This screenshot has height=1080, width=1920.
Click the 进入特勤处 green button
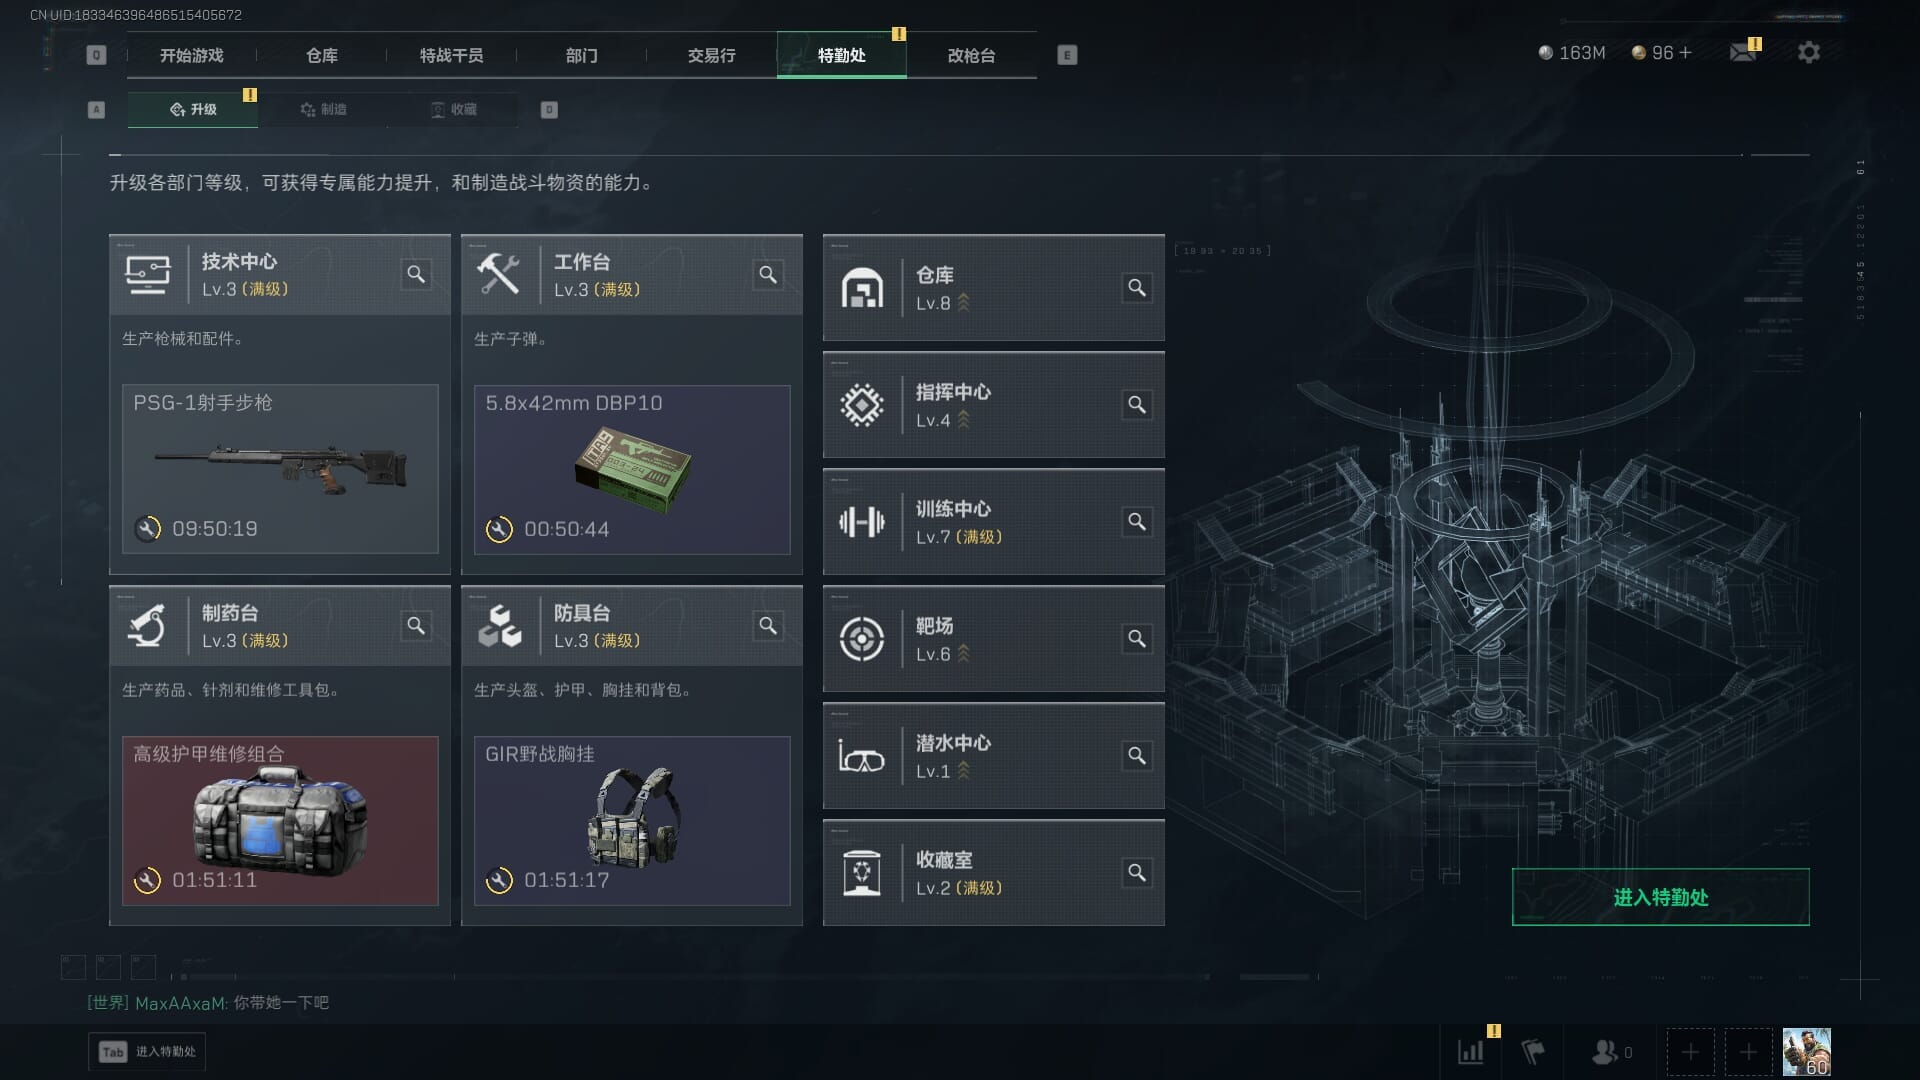pos(1660,897)
